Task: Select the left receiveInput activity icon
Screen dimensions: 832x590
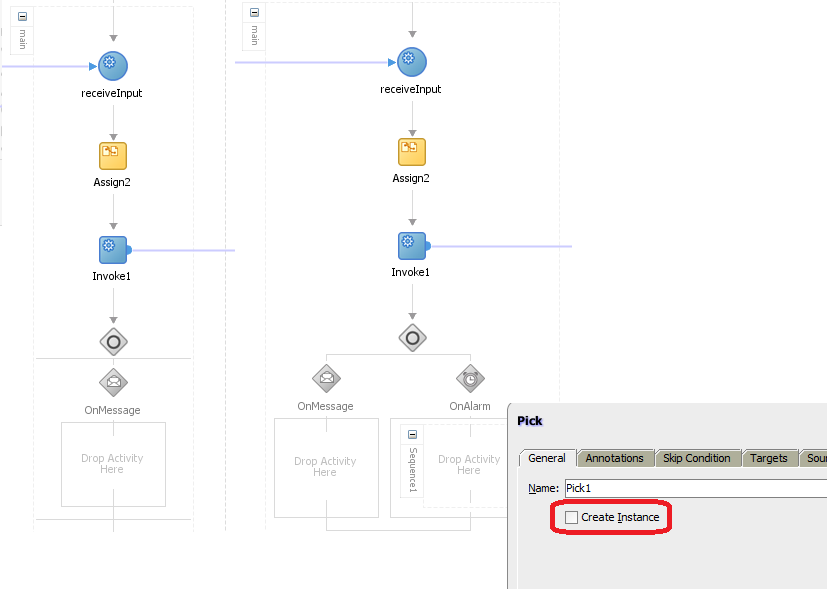Action: pyautogui.click(x=113, y=66)
